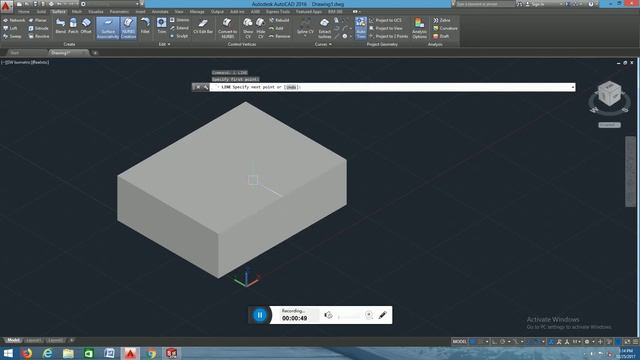
Task: Click Show CV
Action: (x=248, y=28)
